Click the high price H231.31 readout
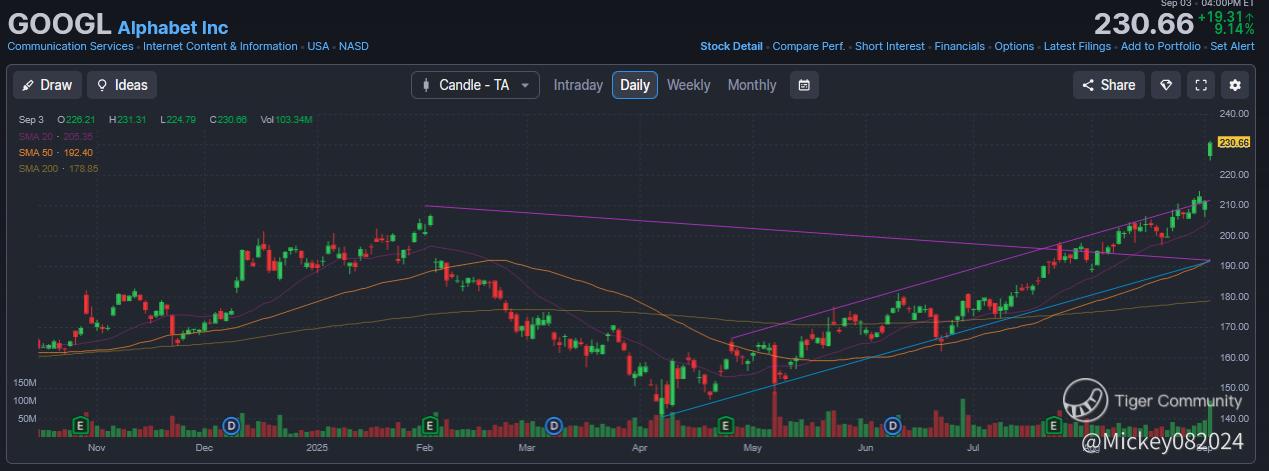This screenshot has width=1269, height=471. point(128,120)
